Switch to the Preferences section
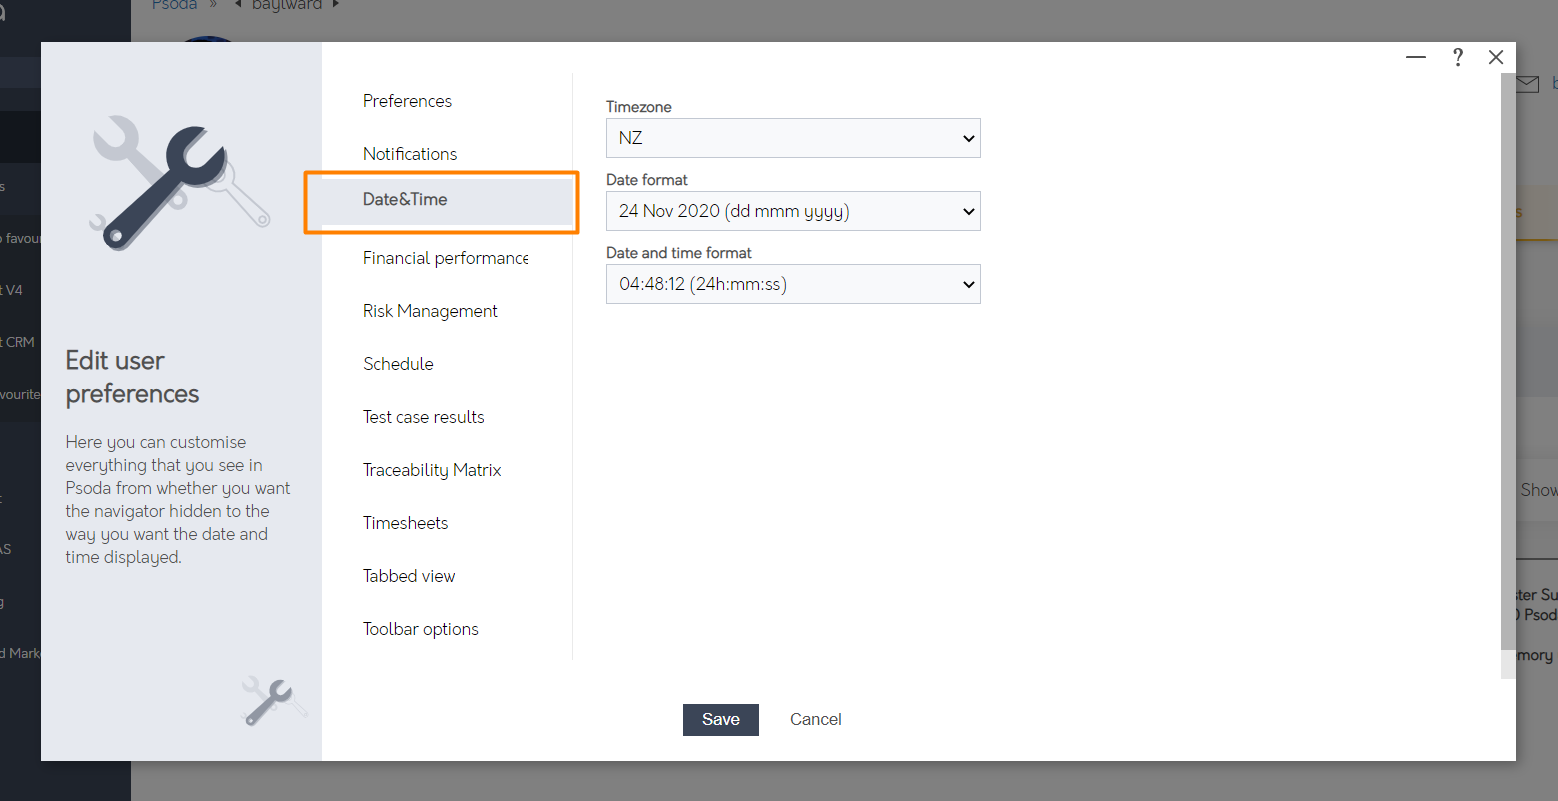Image resolution: width=1558 pixels, height=801 pixels. (407, 100)
